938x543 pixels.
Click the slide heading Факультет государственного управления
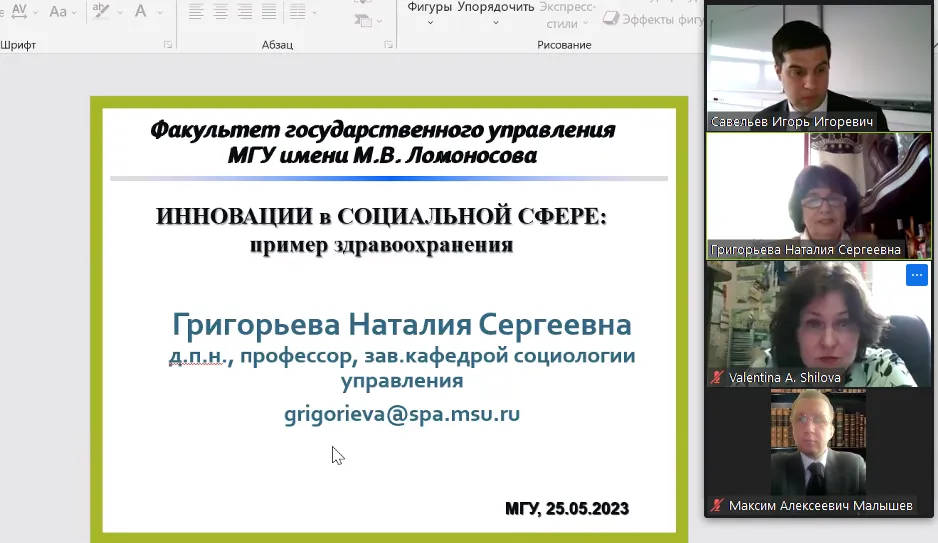[x=383, y=130]
